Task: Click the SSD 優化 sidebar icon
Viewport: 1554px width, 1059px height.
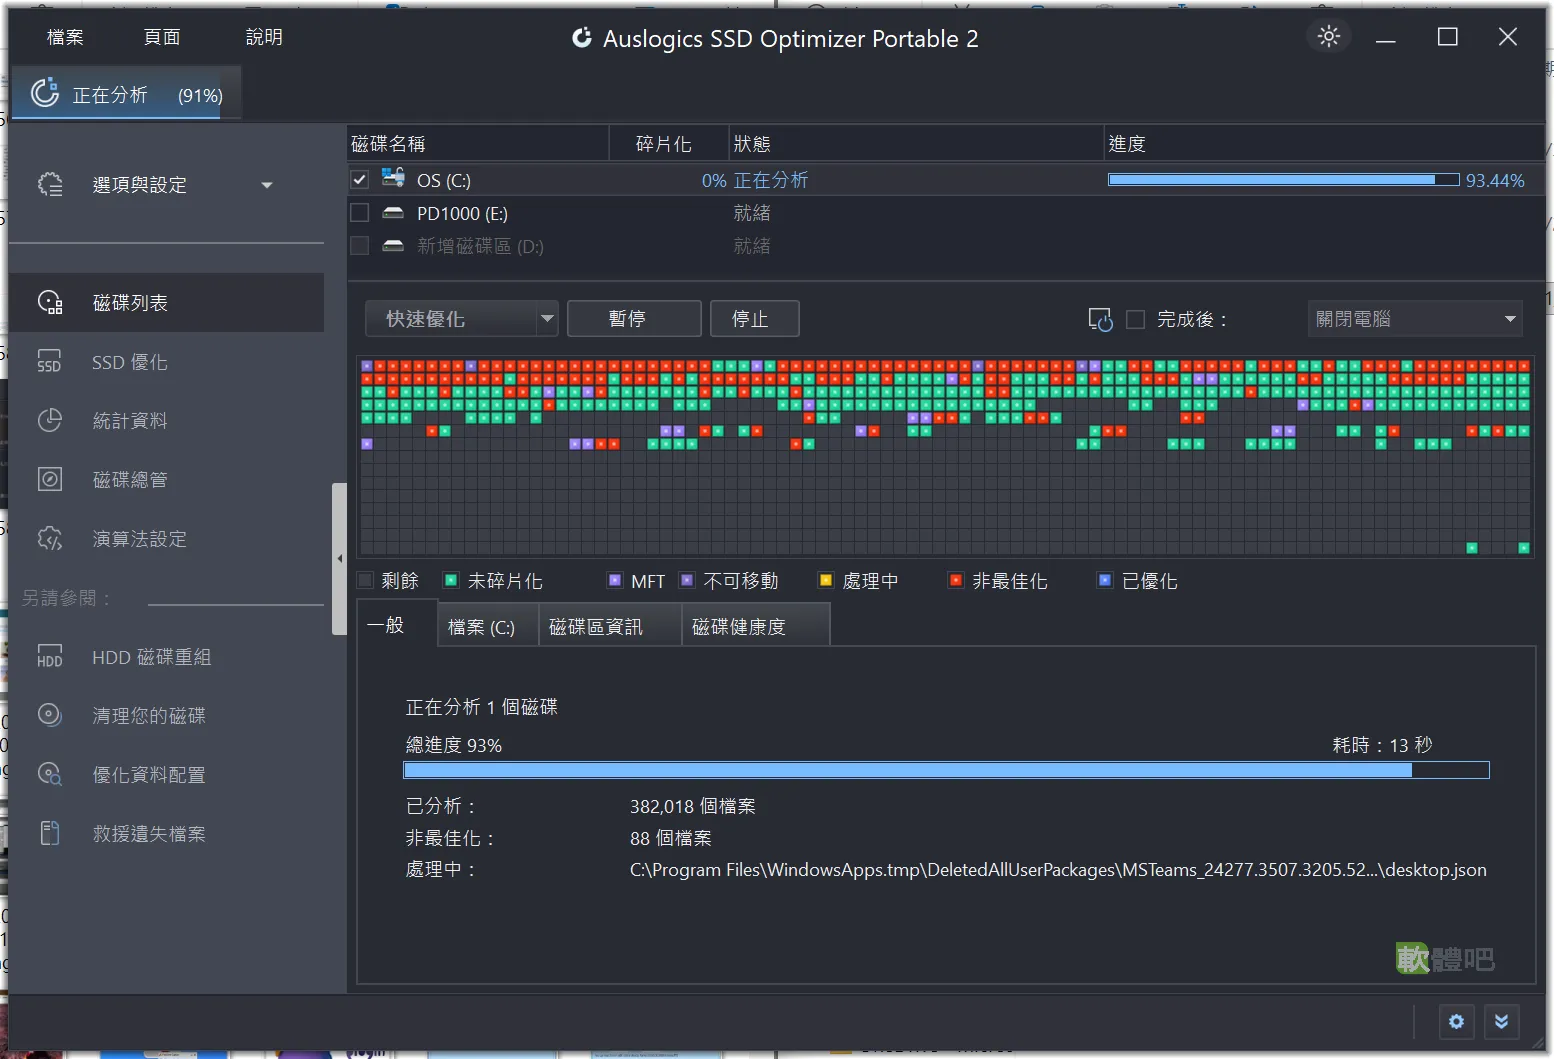Action: (50, 361)
